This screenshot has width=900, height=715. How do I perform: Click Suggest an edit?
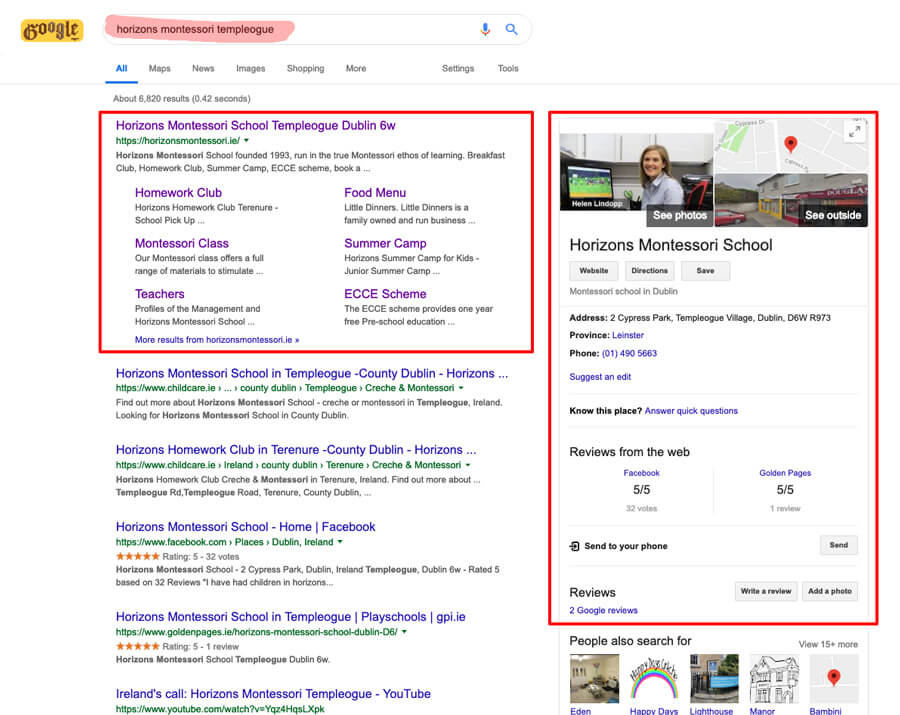[x=600, y=377]
